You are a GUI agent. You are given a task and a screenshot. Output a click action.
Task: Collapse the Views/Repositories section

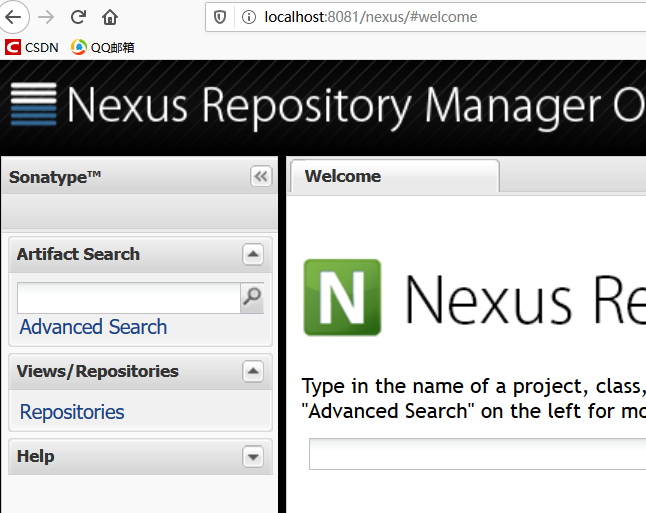(x=253, y=371)
